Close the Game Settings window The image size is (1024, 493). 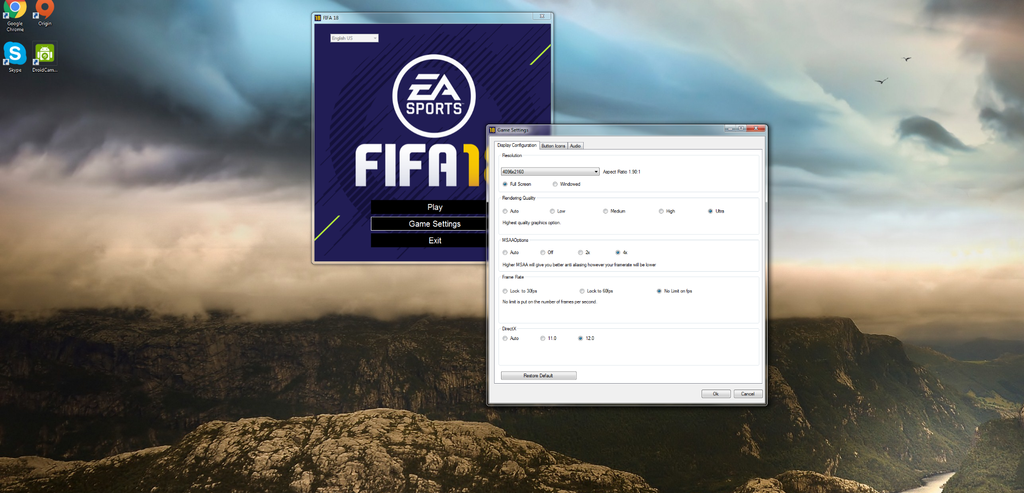click(756, 129)
